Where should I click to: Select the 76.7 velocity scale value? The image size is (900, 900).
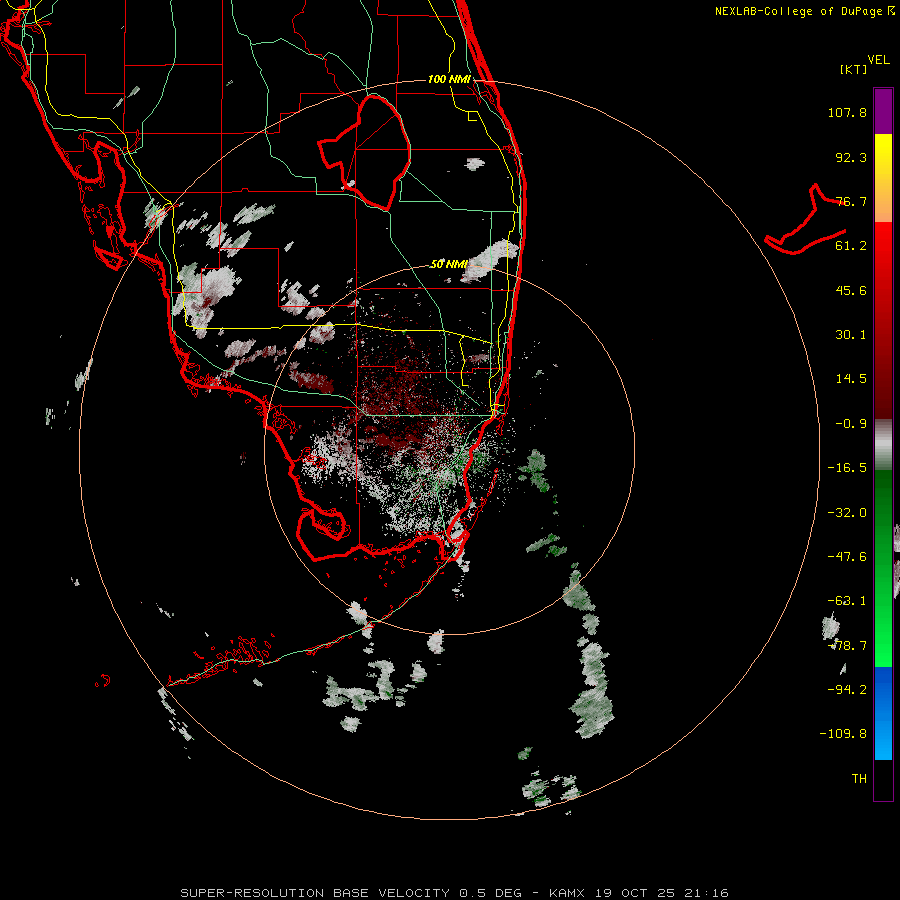click(x=851, y=201)
